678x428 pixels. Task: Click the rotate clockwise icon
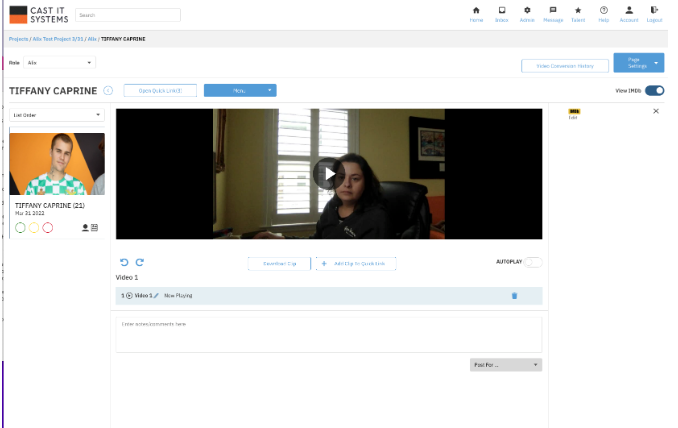tap(140, 262)
